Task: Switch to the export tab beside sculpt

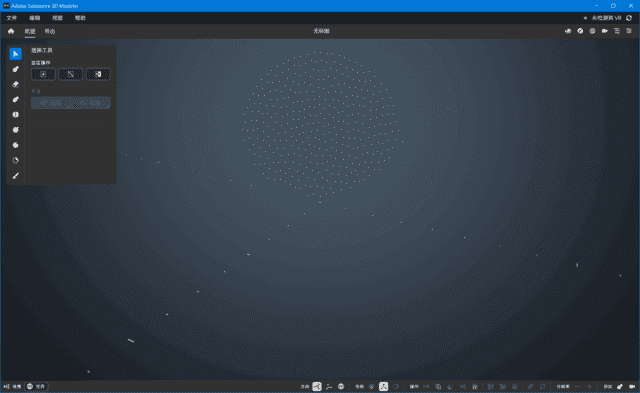Action: [50, 31]
